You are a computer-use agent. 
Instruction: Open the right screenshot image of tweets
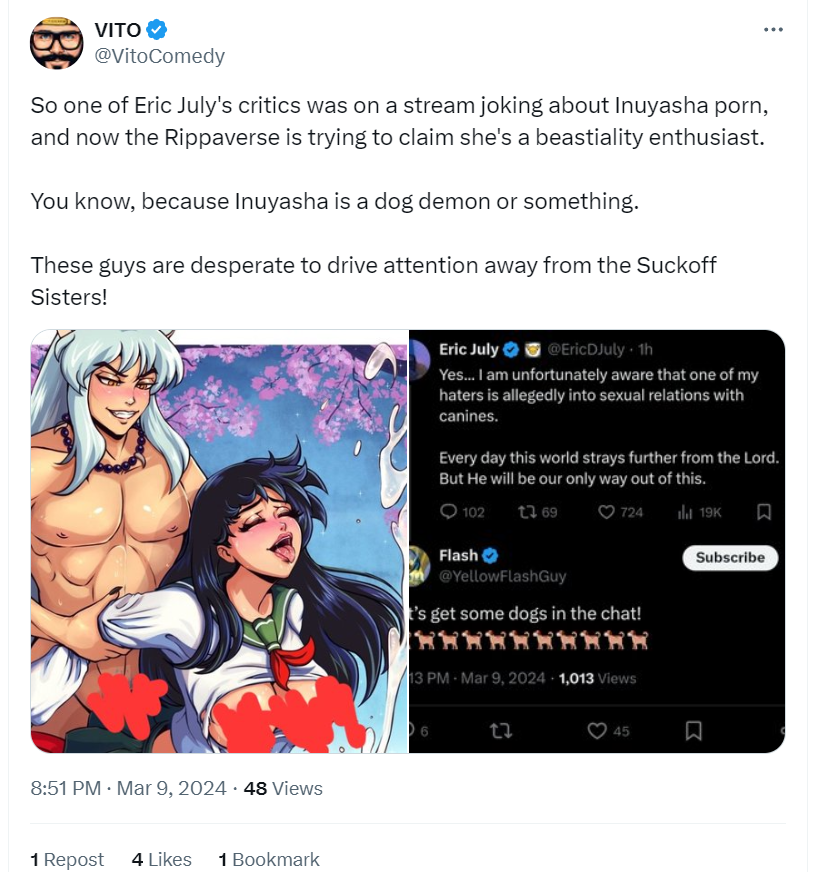point(597,541)
